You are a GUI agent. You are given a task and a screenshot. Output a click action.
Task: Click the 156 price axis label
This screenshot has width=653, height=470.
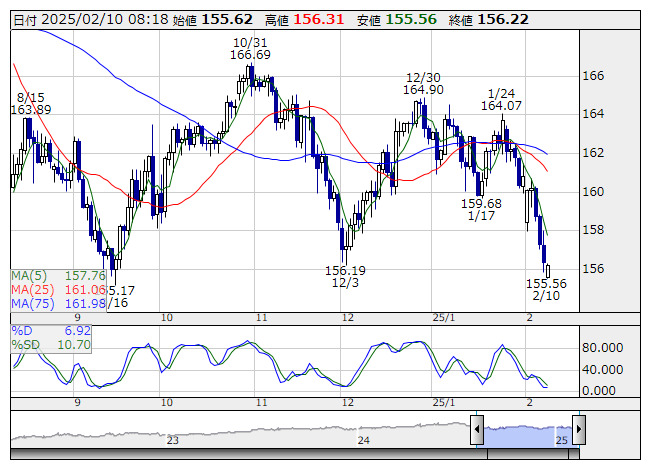593,269
